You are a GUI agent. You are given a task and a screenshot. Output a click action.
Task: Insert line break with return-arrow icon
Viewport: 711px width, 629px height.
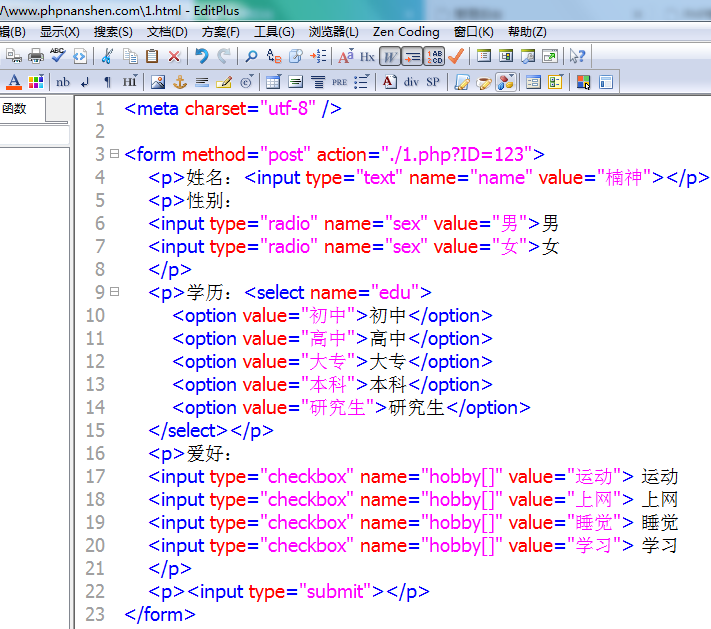click(x=85, y=82)
